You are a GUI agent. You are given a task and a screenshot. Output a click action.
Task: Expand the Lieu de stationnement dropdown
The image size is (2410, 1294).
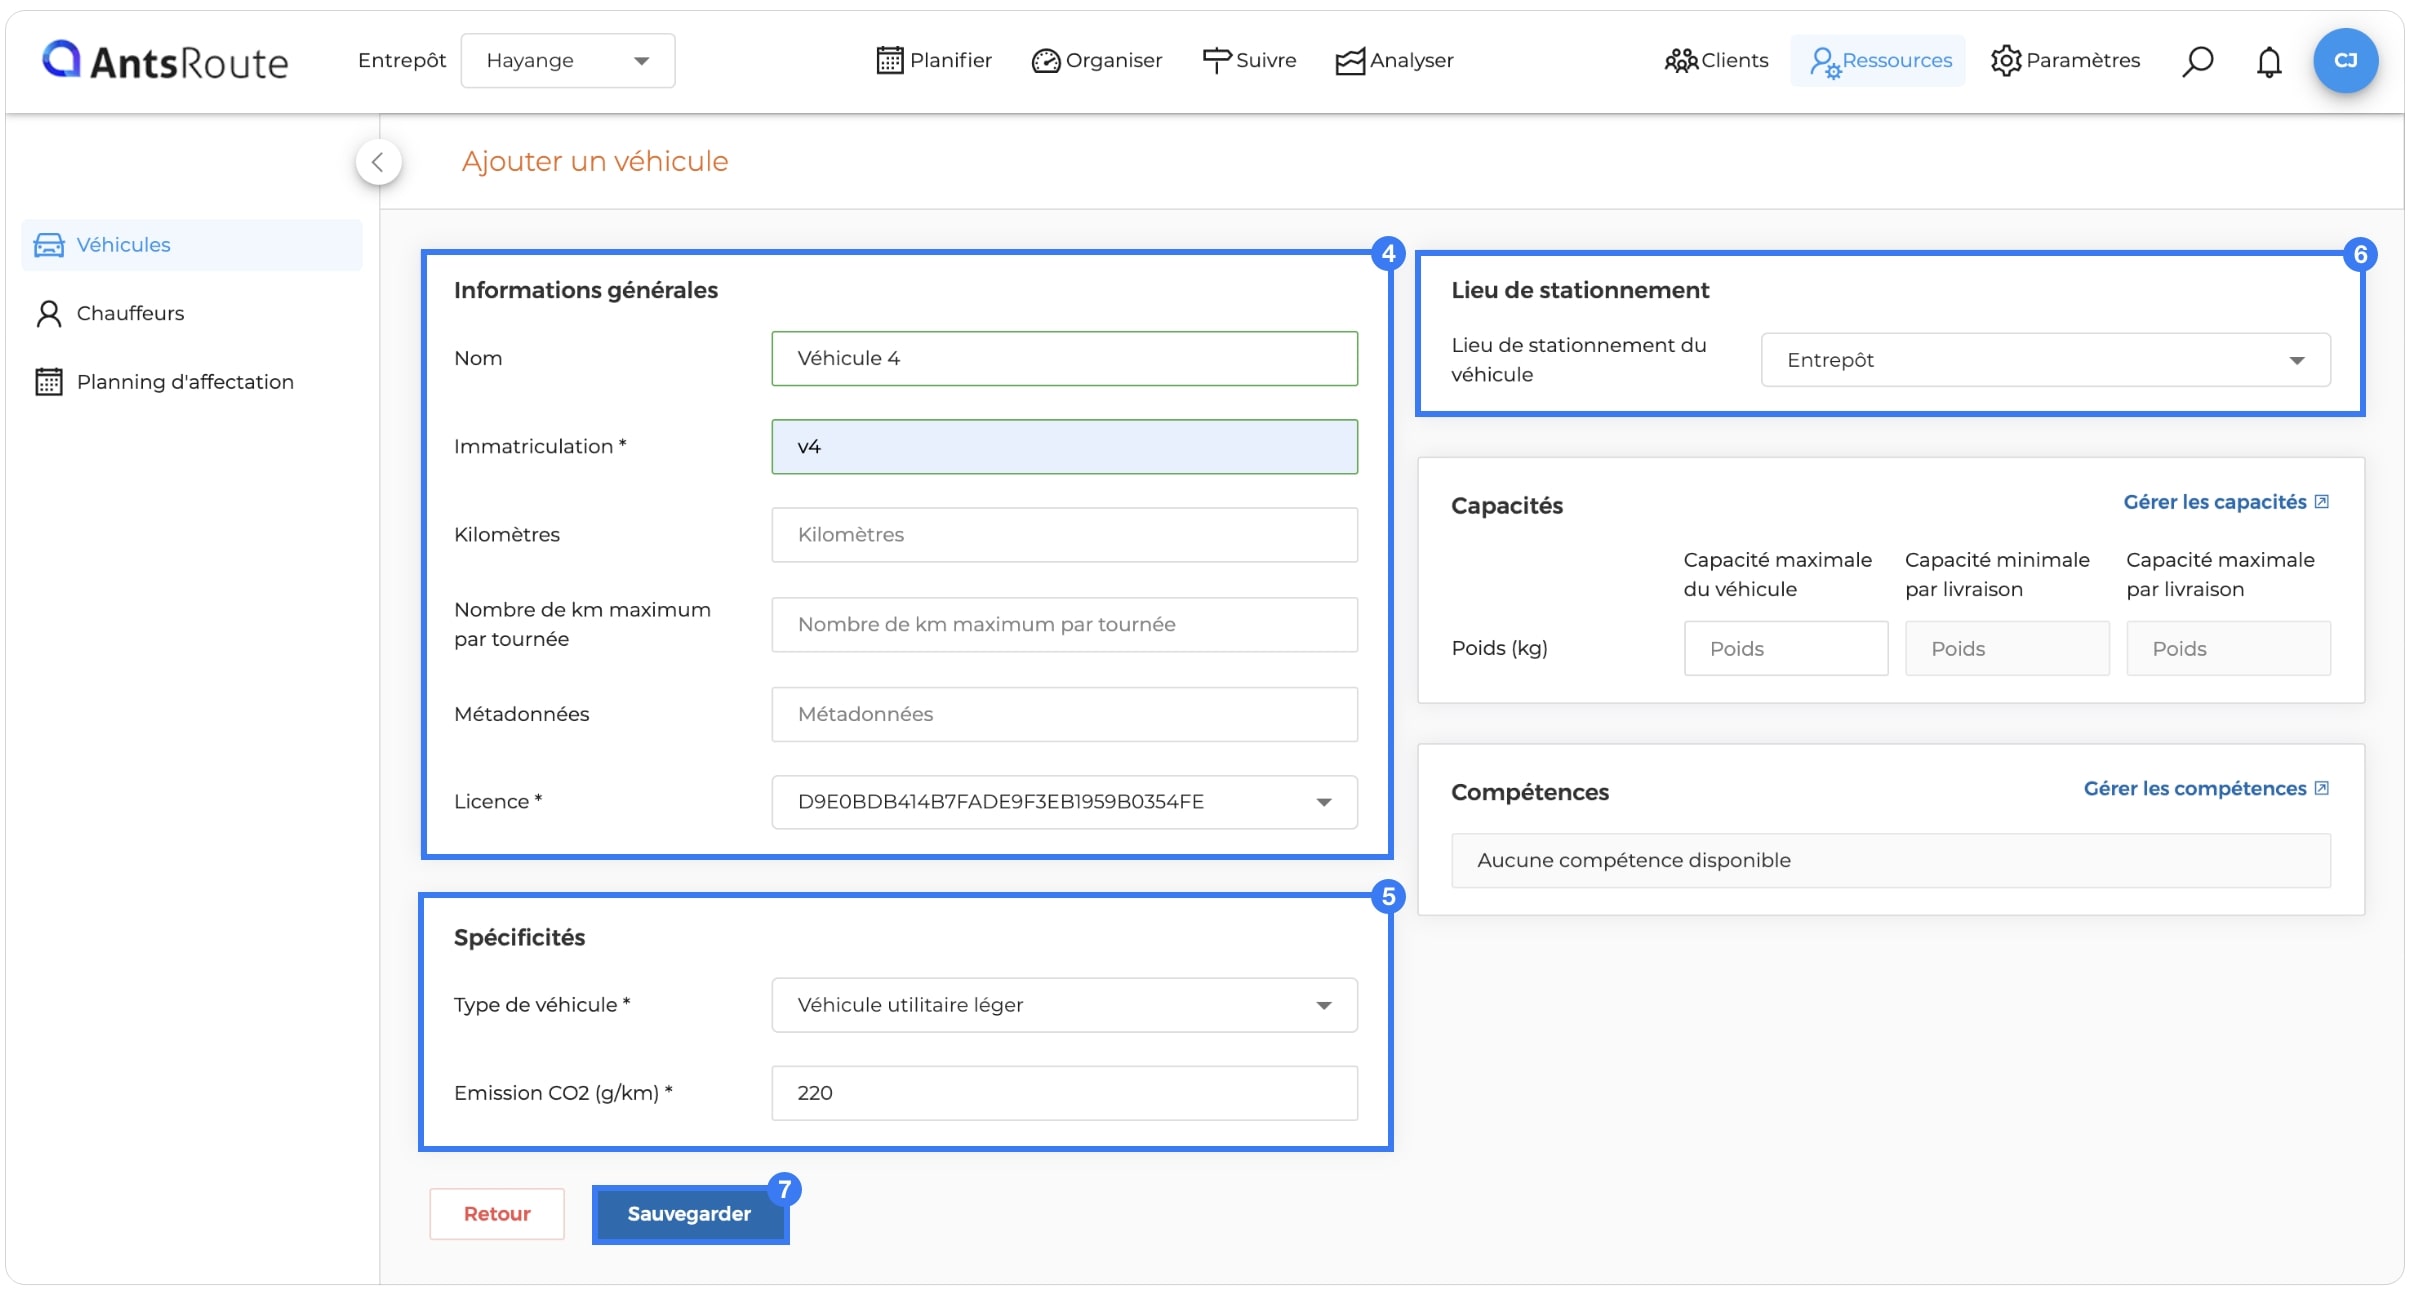[x=2045, y=360]
